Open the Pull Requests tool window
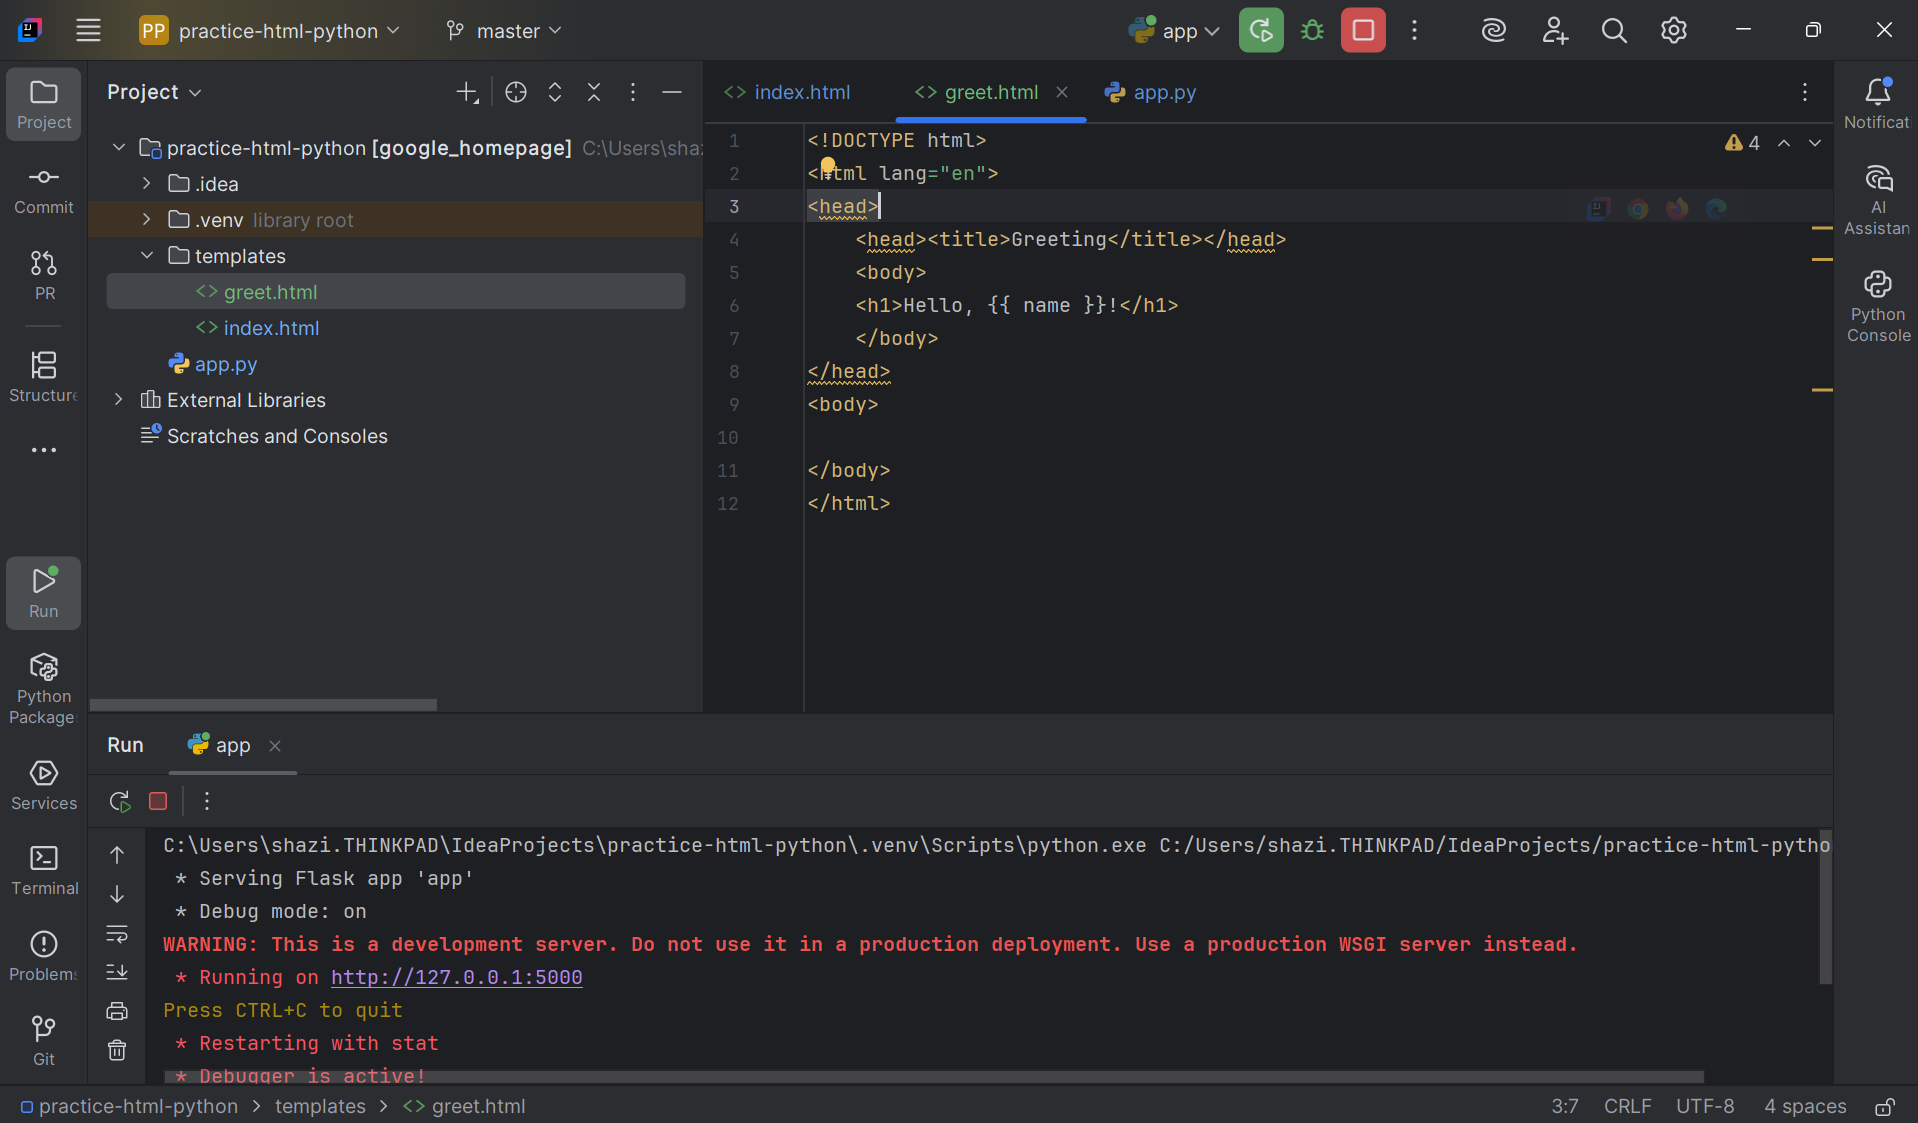Screen dimensions: 1918x1123 point(44,275)
